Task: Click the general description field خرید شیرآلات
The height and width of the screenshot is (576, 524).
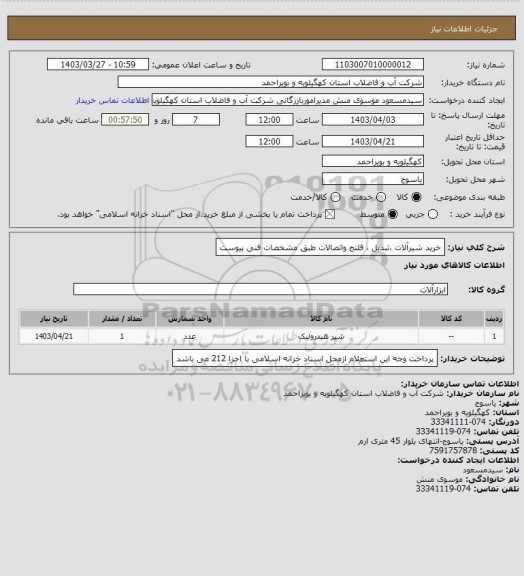Action: tap(330, 248)
